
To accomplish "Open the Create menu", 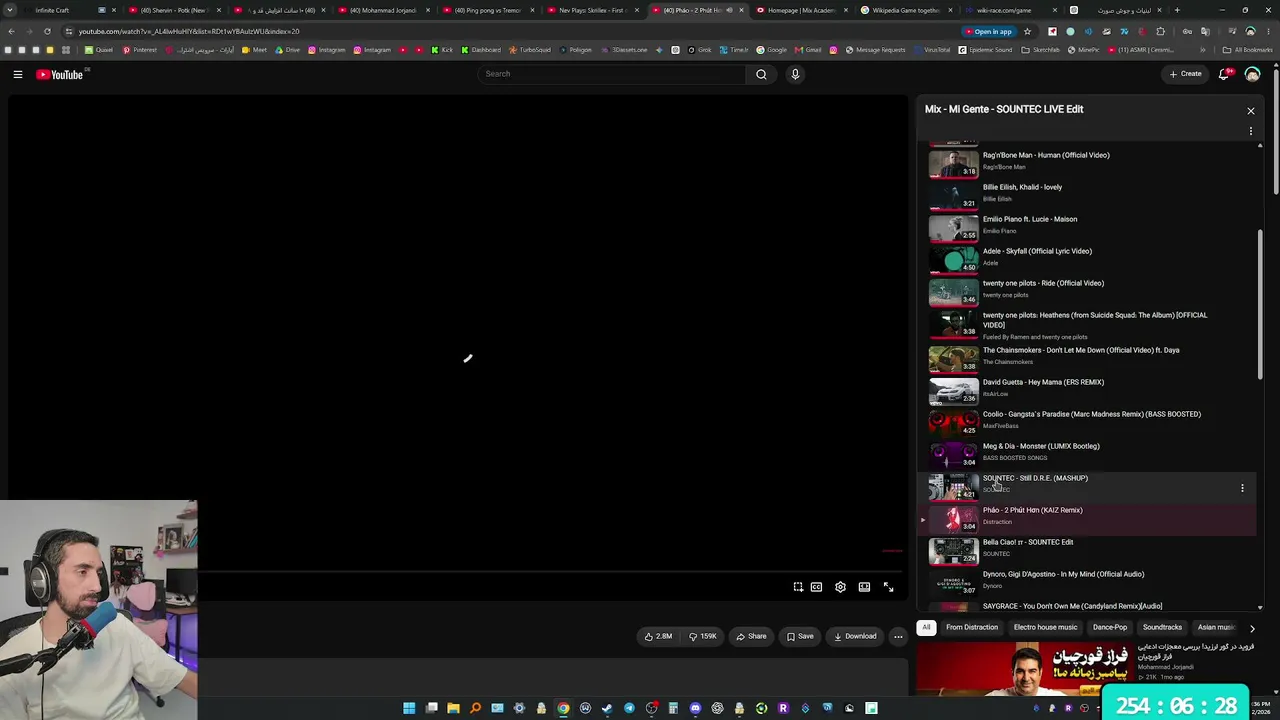I will (x=1186, y=74).
